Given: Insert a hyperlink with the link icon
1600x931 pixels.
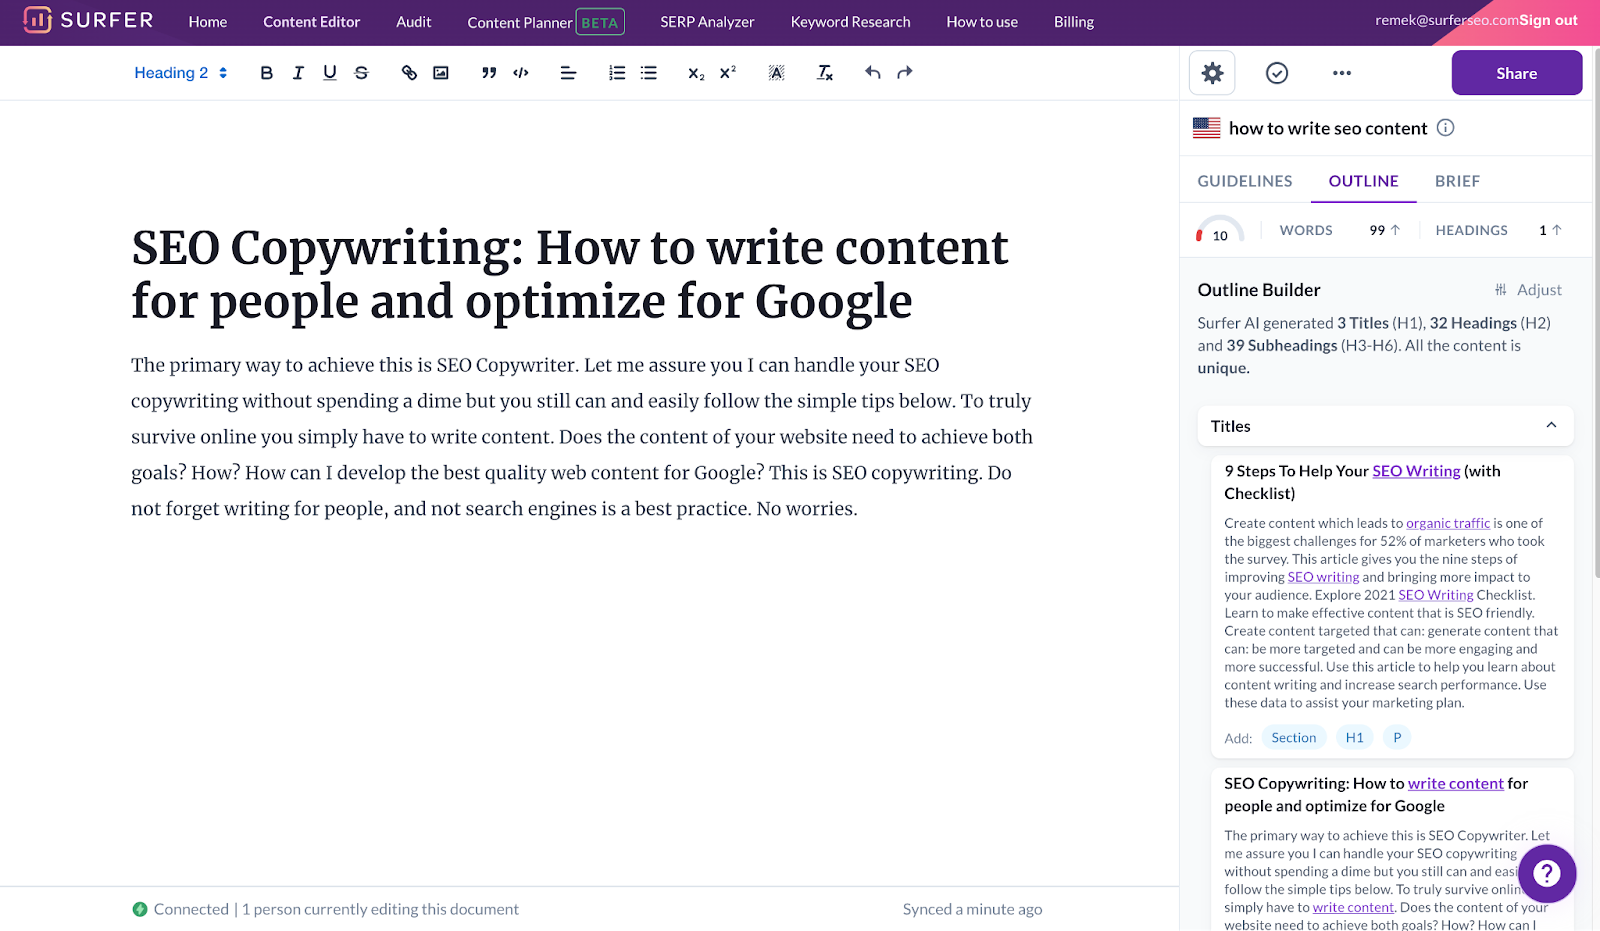Looking at the screenshot, I should 409,73.
